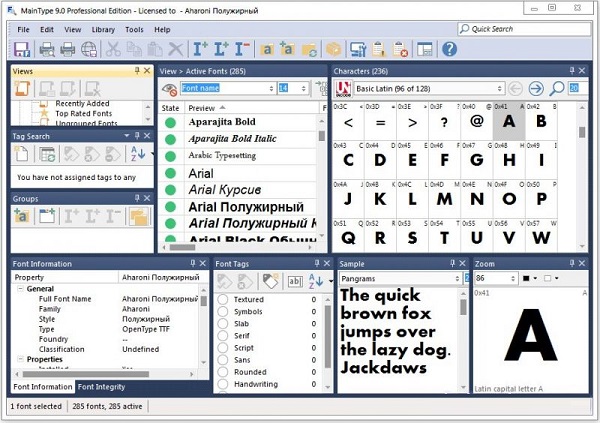Click the Print toolbar icon
Image resolution: width=600 pixels, height=423 pixels.
tap(68, 49)
